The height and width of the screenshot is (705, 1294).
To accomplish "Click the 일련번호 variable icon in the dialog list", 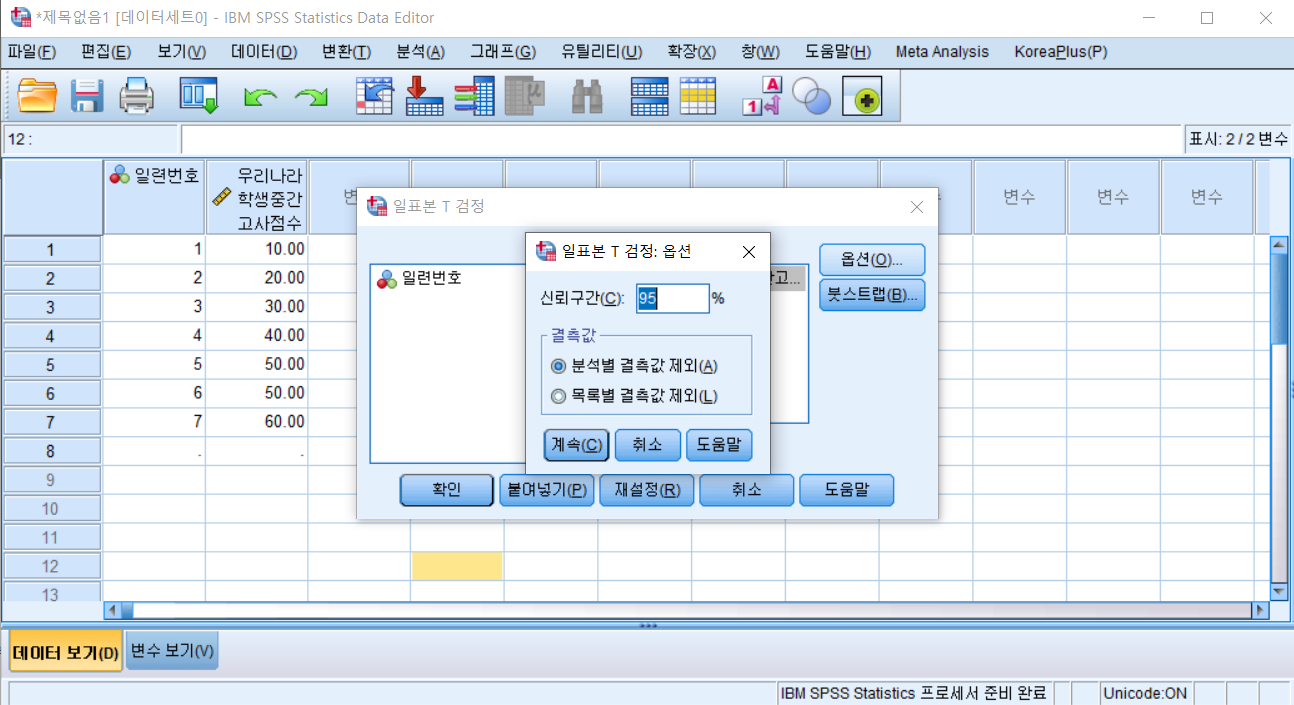I will pyautogui.click(x=386, y=279).
